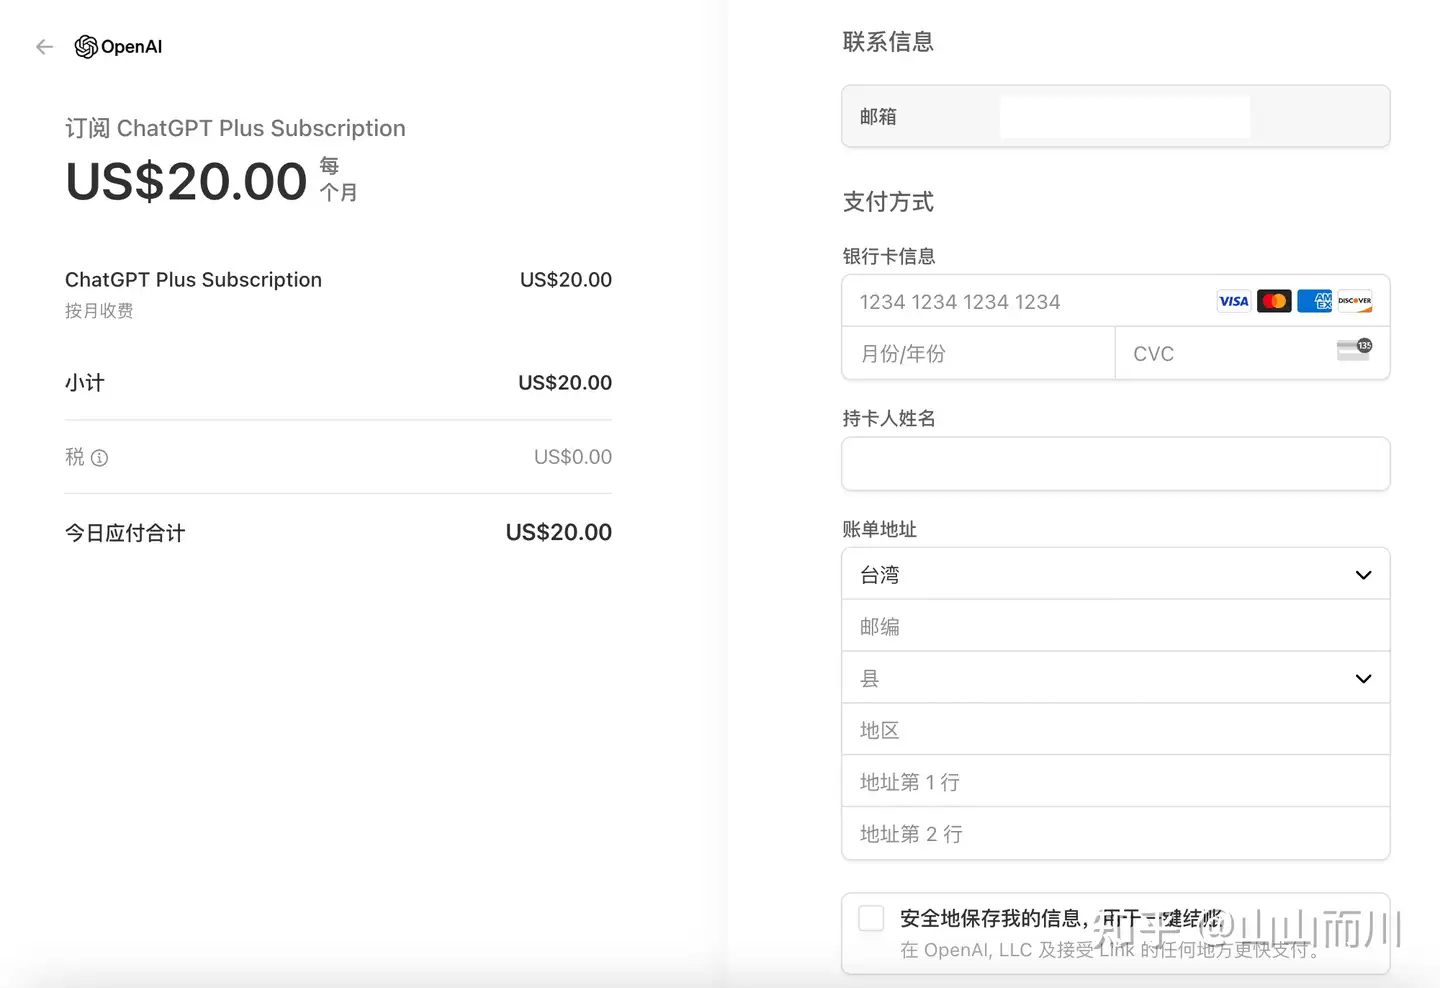Screen dimensions: 1440x988
Task: Click the 持卡人姓名 label
Action: click(888, 418)
